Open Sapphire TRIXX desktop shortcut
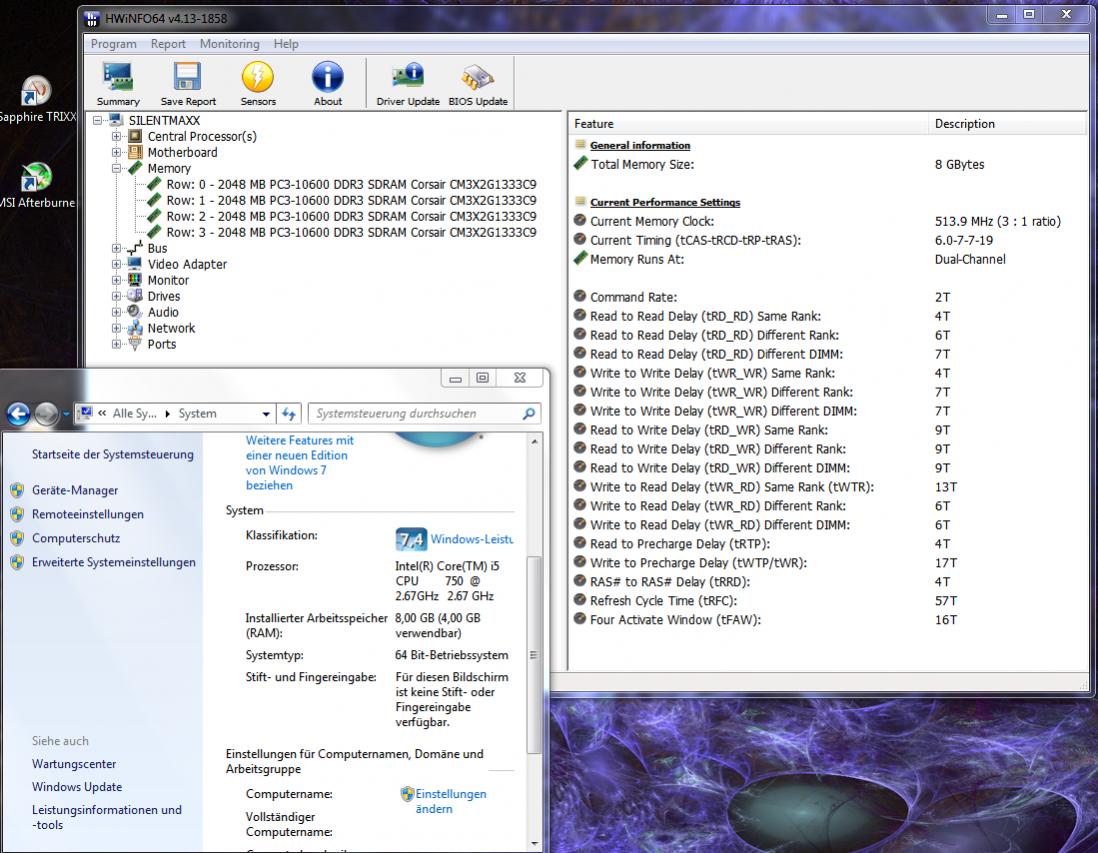This screenshot has width=1098, height=853. 36,99
